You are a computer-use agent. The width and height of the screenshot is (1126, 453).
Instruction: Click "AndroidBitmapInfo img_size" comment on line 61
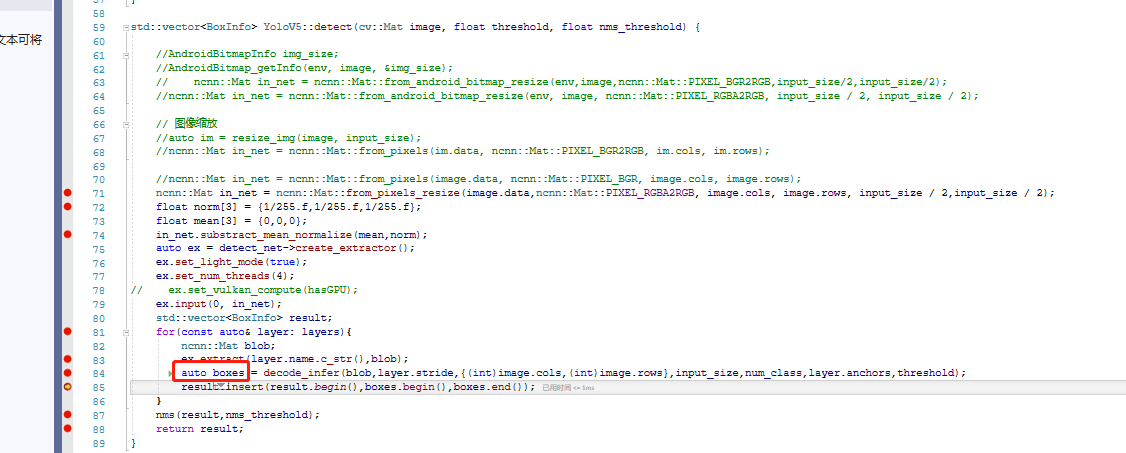(253, 55)
